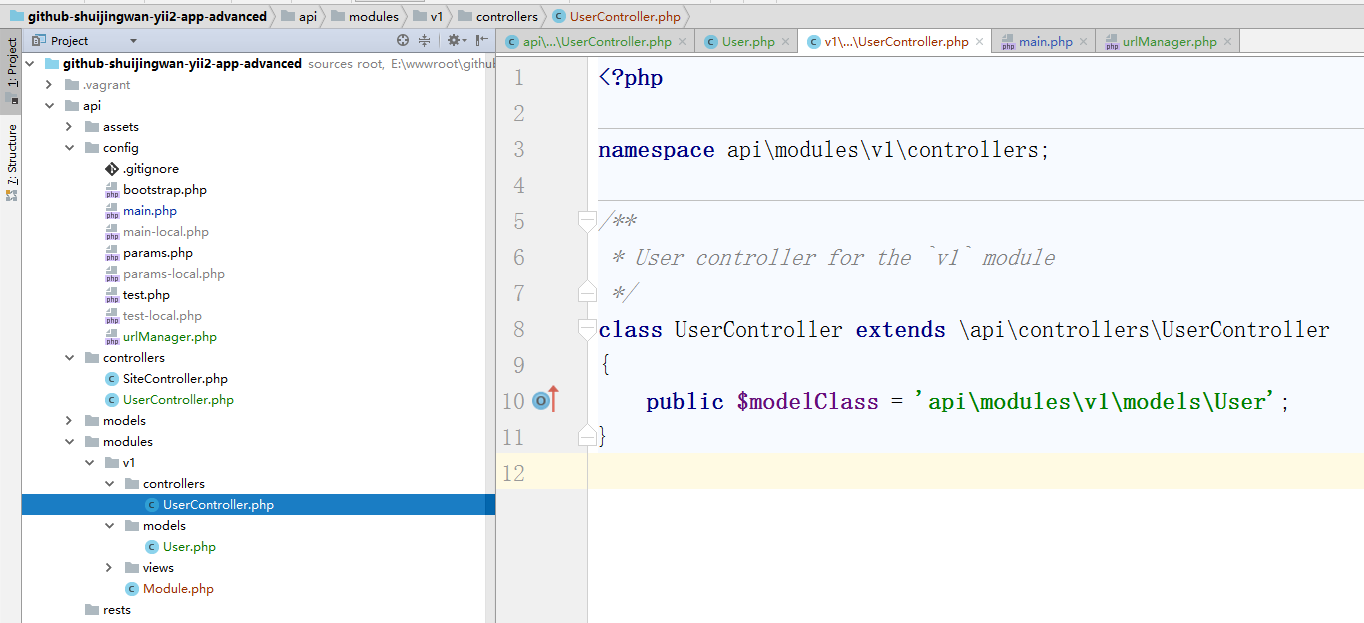Expand the views folder under v1
Image resolution: width=1364 pixels, height=623 pixels.
109,568
